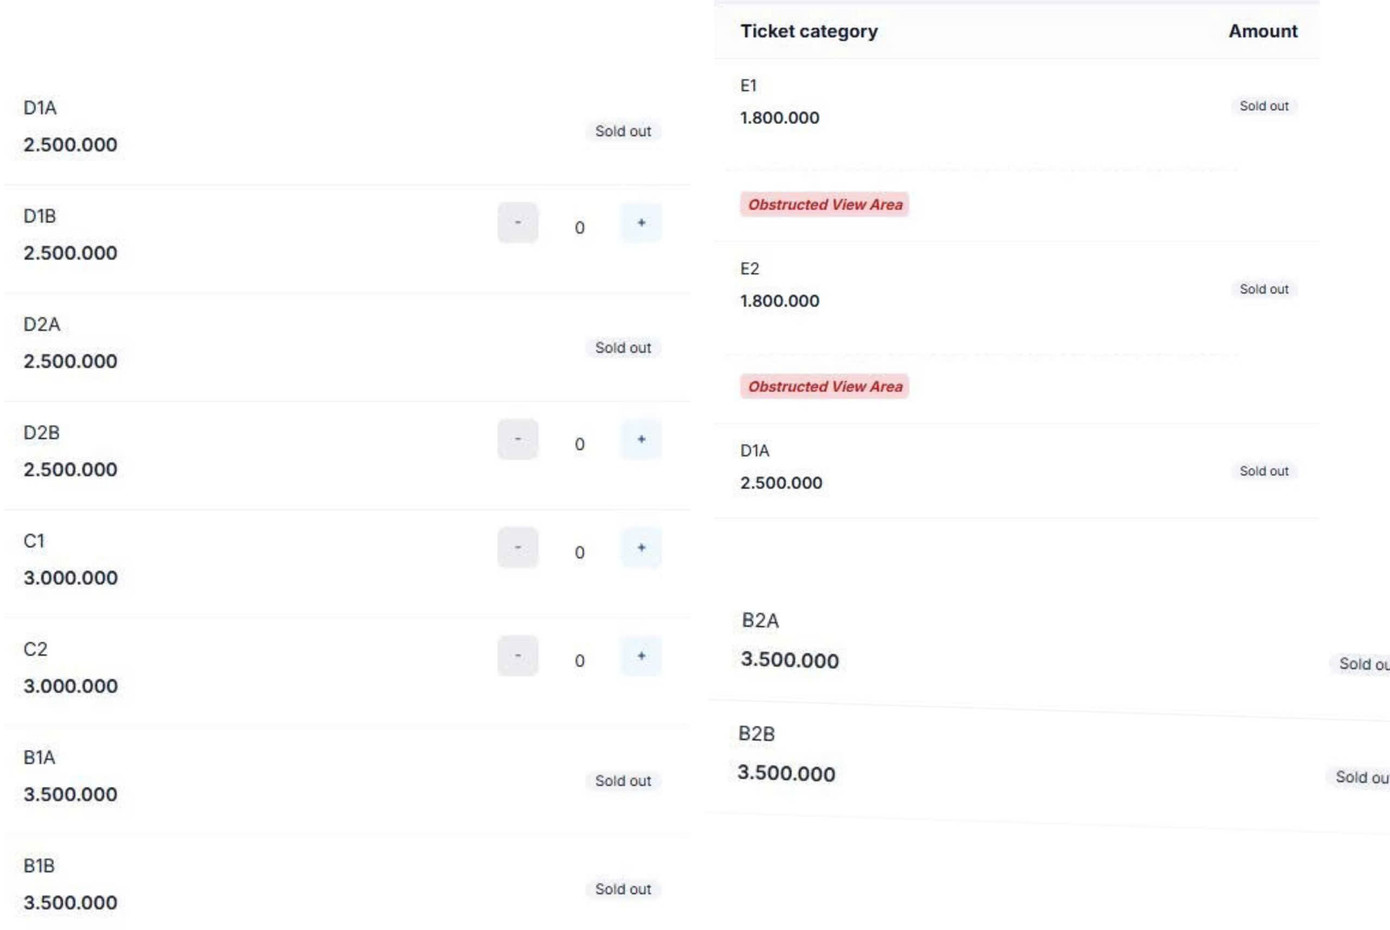
Task: Click the C2 quantity number
Action: click(580, 661)
